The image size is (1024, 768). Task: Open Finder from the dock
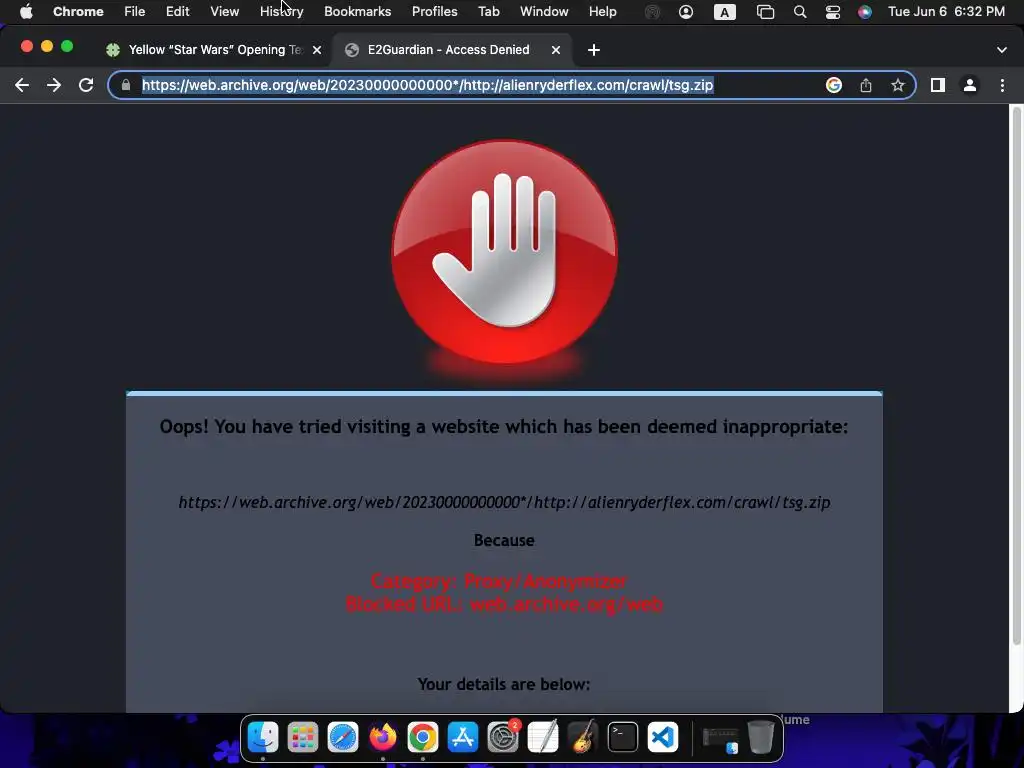tap(263, 737)
